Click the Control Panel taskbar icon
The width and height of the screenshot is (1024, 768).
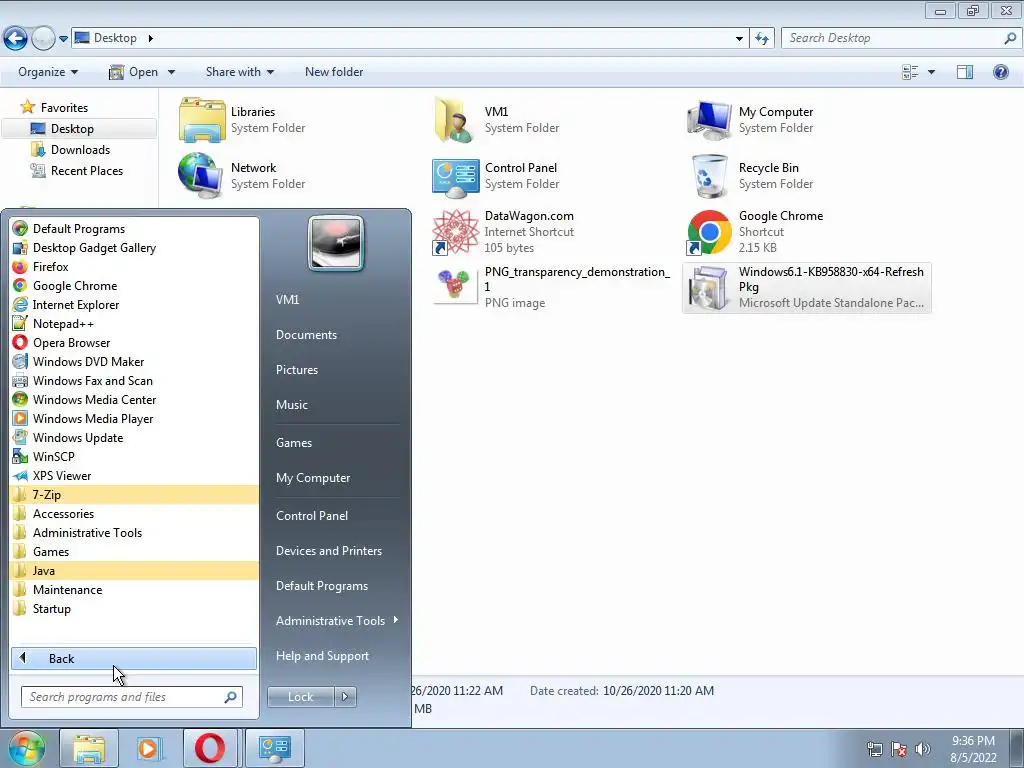[274, 748]
